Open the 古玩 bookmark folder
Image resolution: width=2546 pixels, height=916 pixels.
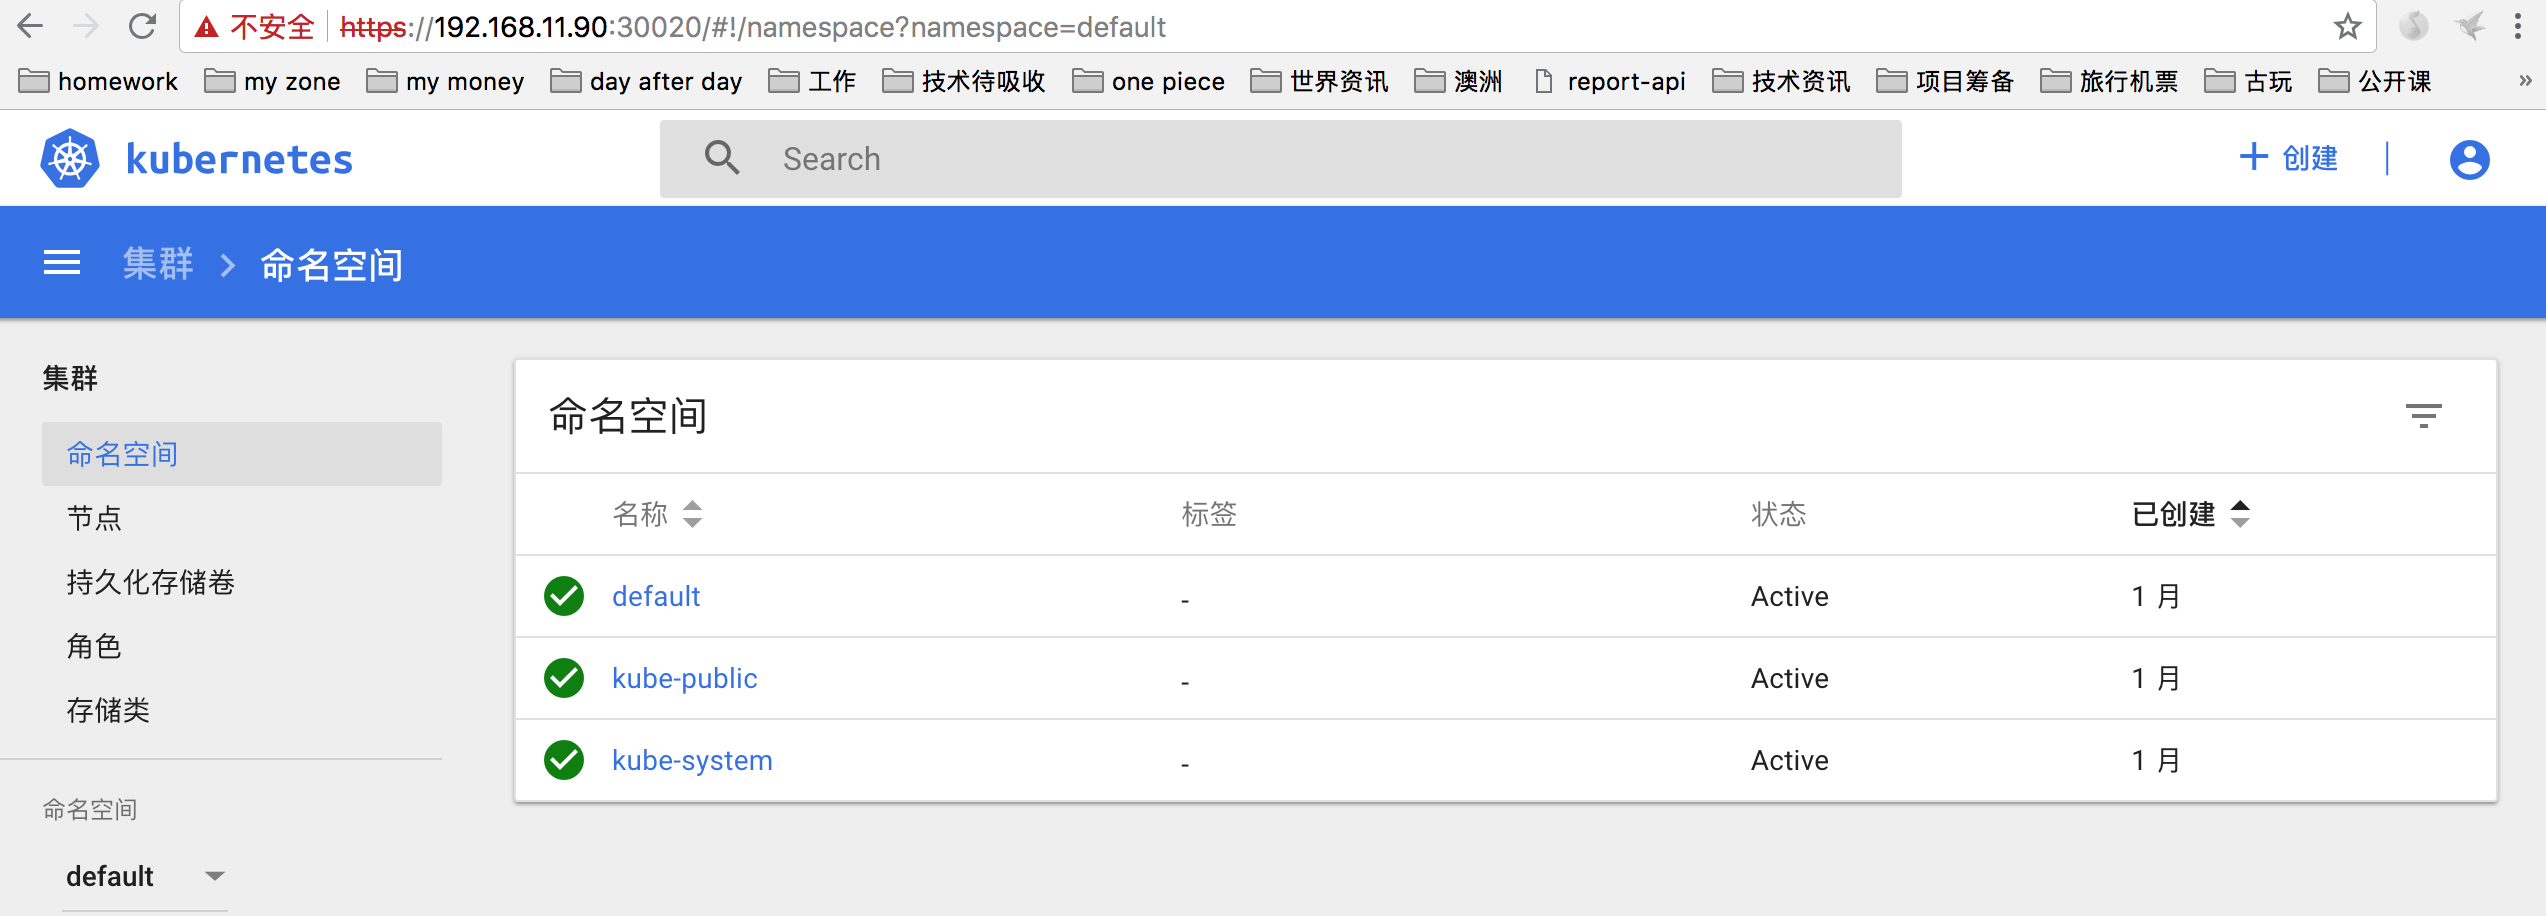click(2248, 81)
